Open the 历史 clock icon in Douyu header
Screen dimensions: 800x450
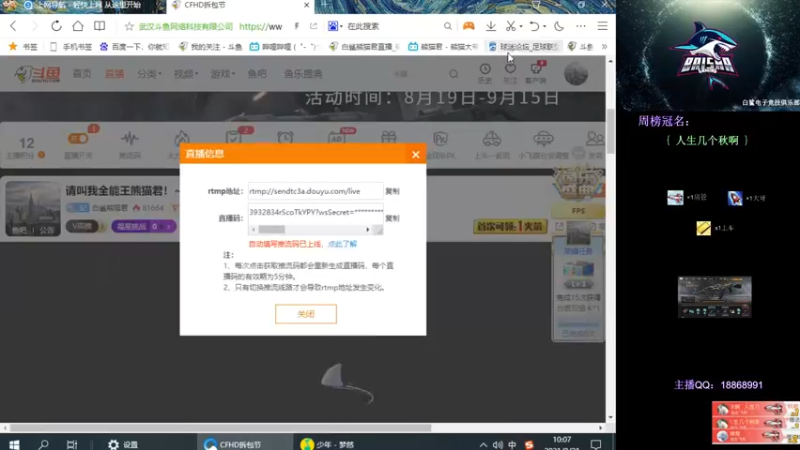tap(485, 73)
